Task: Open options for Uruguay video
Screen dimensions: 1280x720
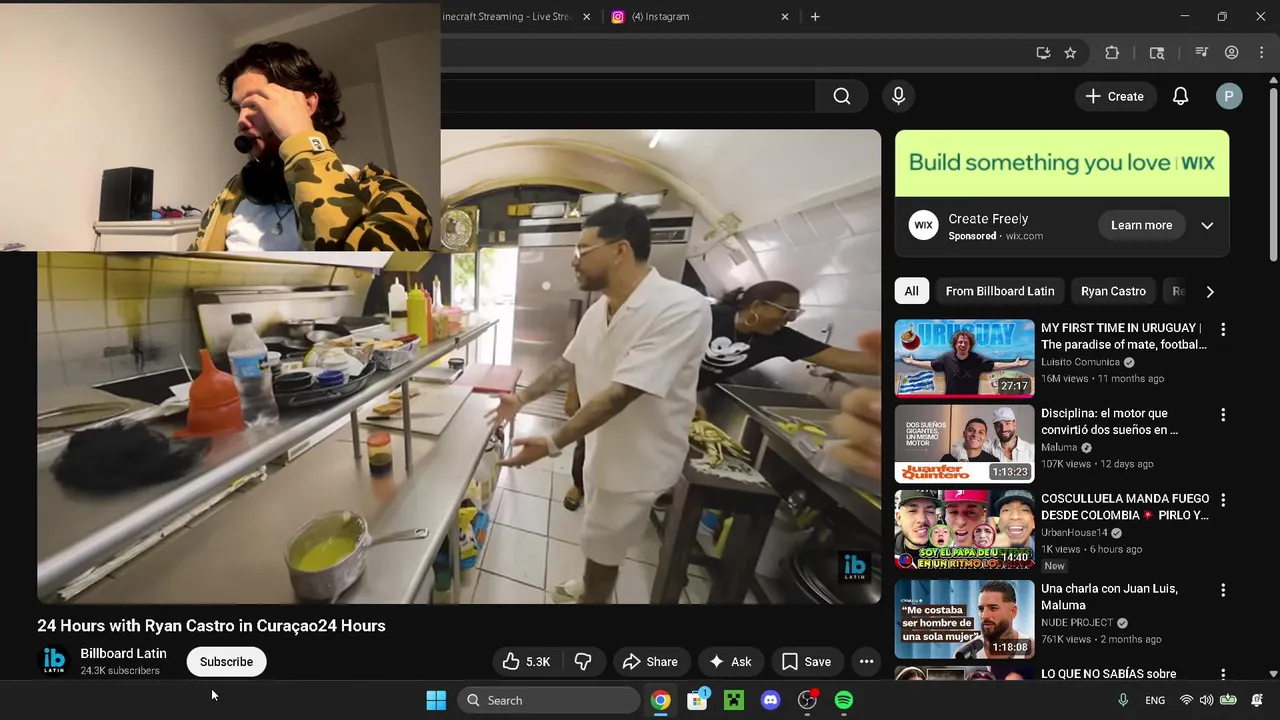Action: coord(1222,329)
